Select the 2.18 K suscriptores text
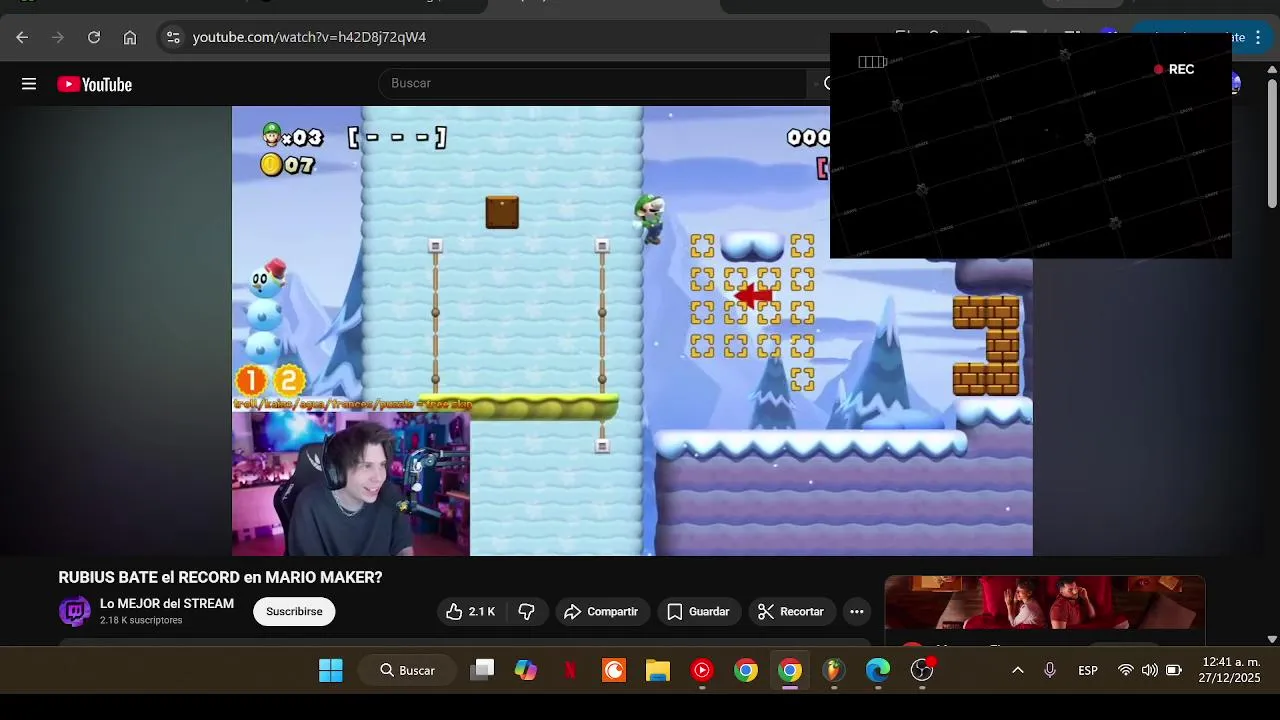This screenshot has height=720, width=1280. (141, 620)
